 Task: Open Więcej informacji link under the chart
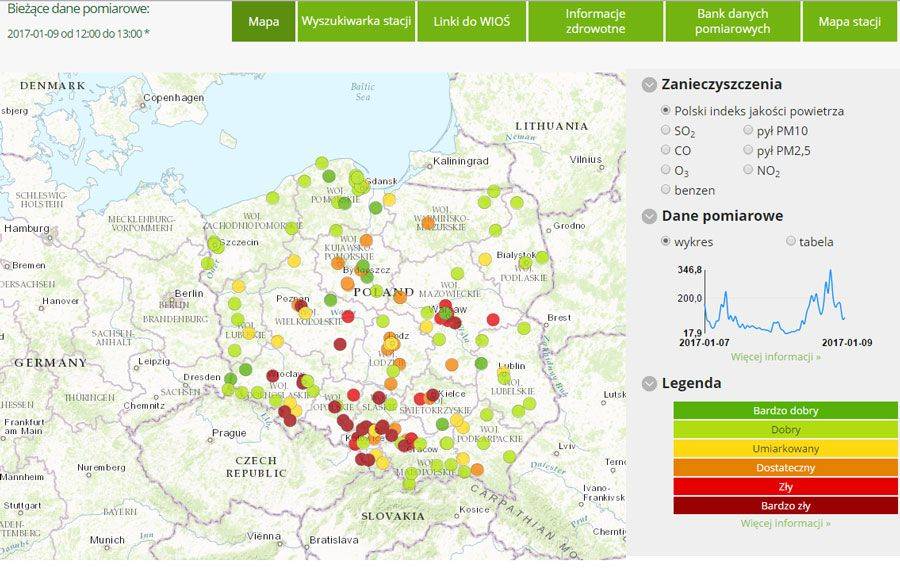coord(775,357)
